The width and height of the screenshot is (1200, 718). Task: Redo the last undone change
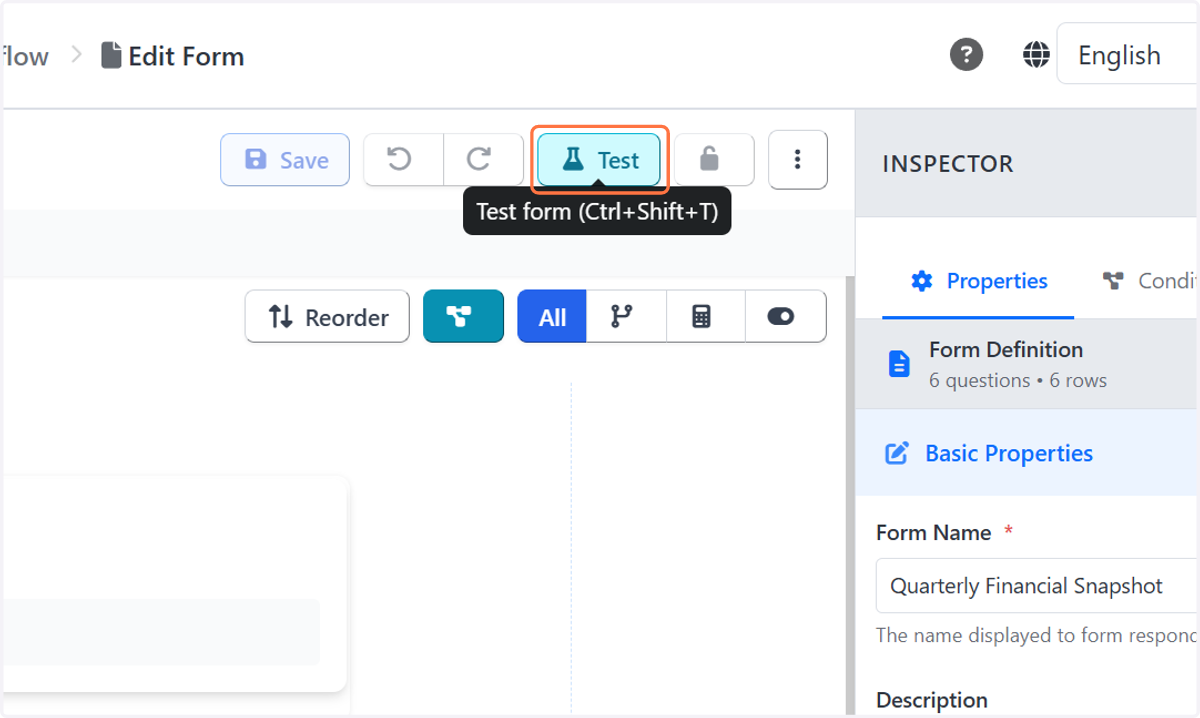pos(483,160)
